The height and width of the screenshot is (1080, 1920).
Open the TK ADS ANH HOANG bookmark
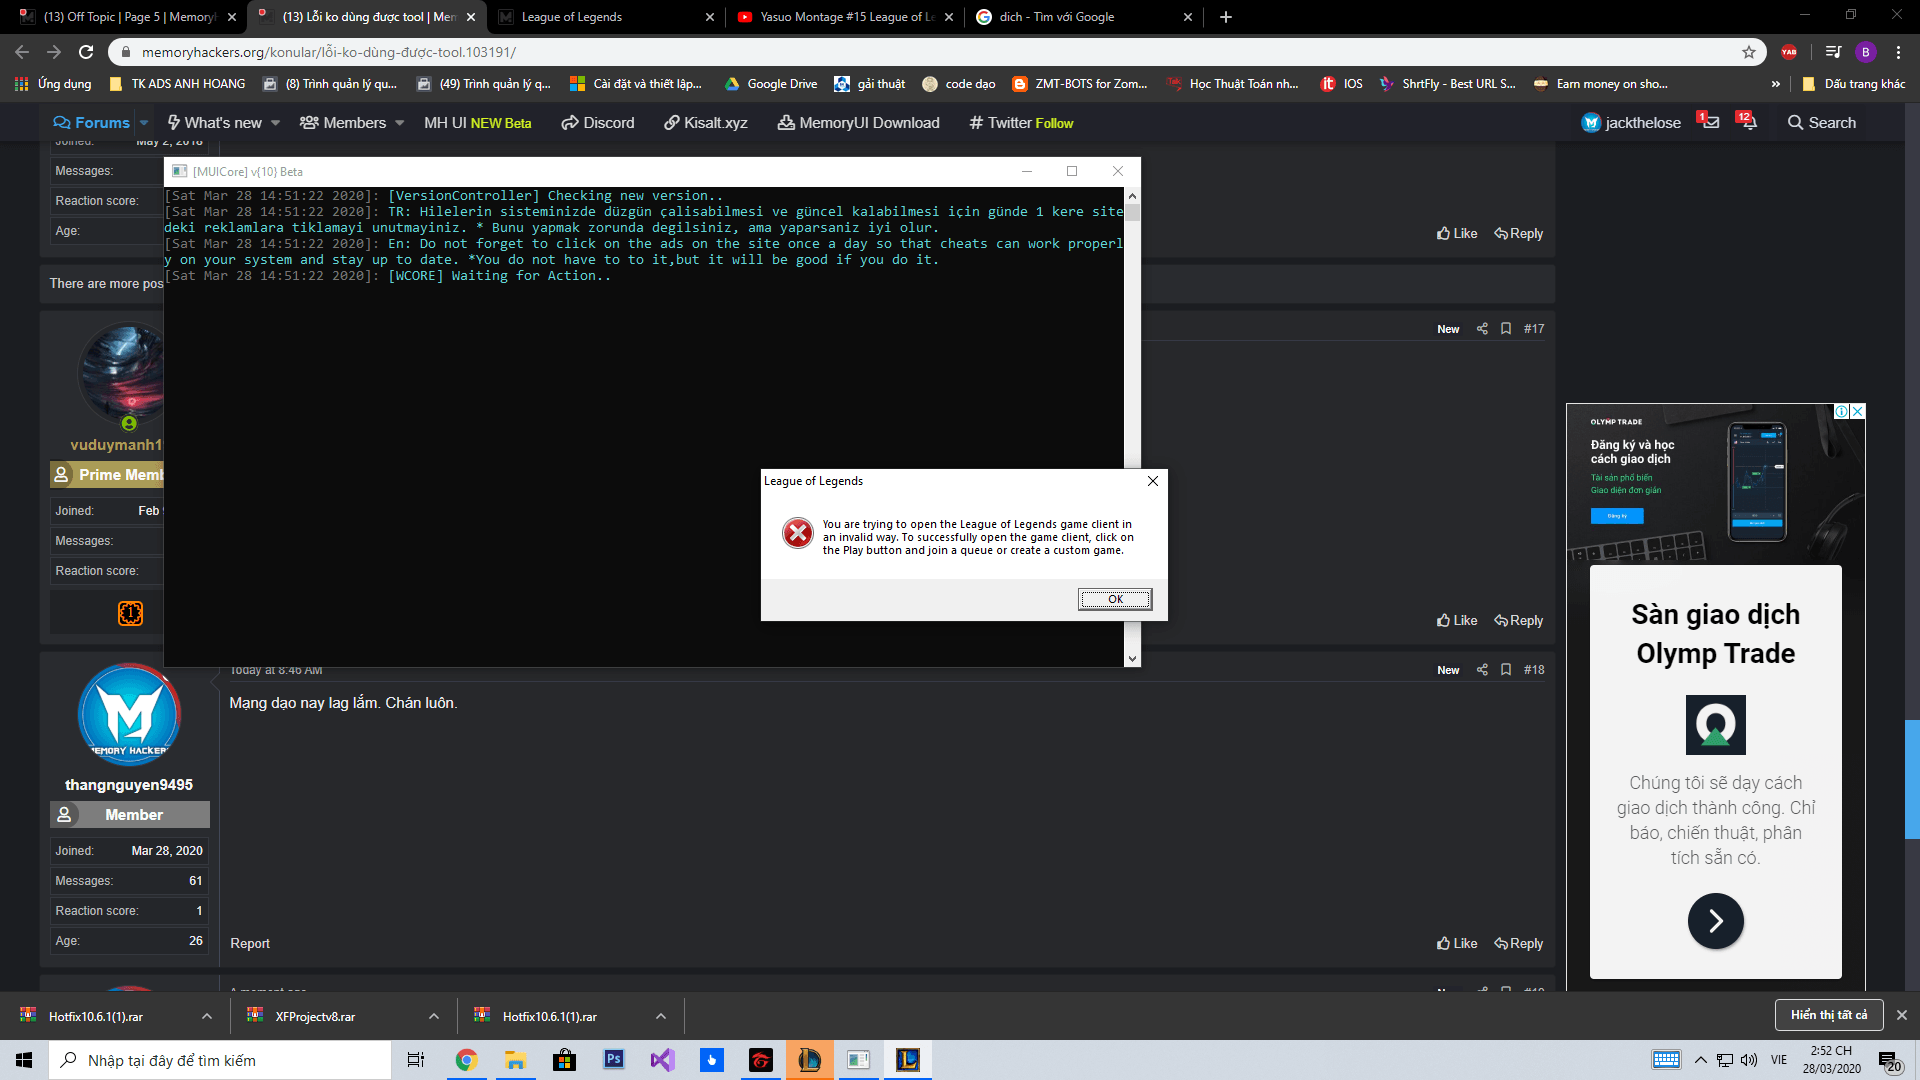176,84
